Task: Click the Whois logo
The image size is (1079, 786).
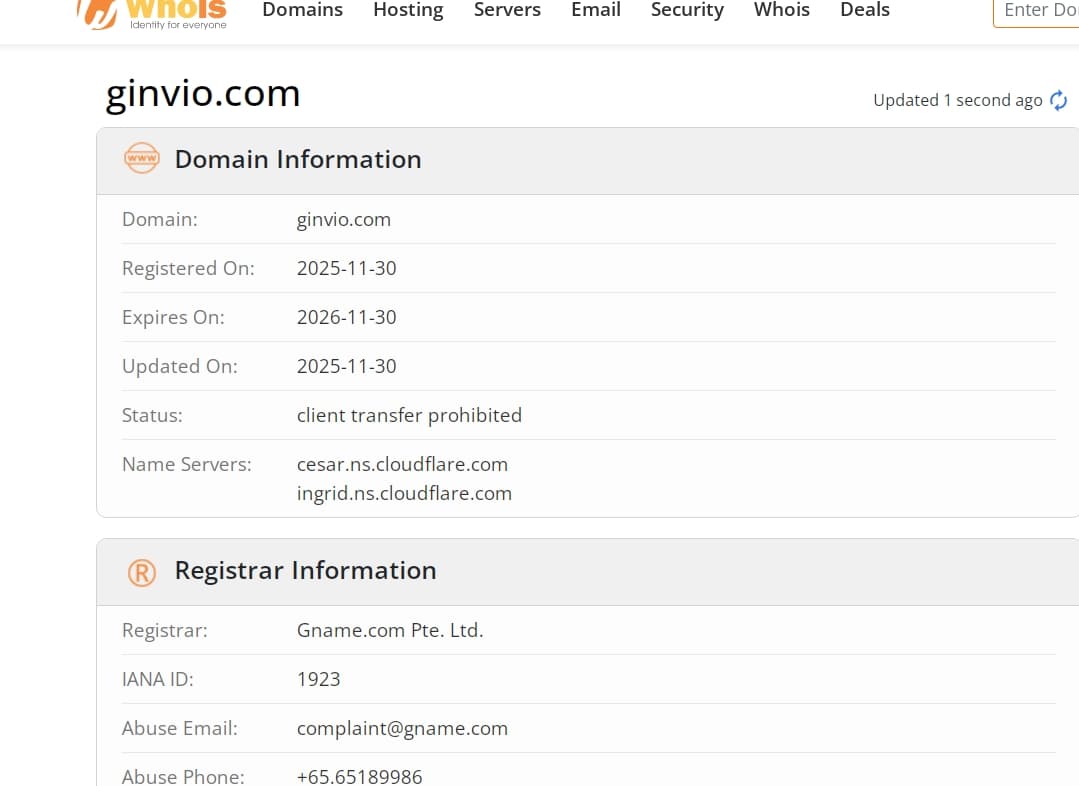Action: point(152,14)
